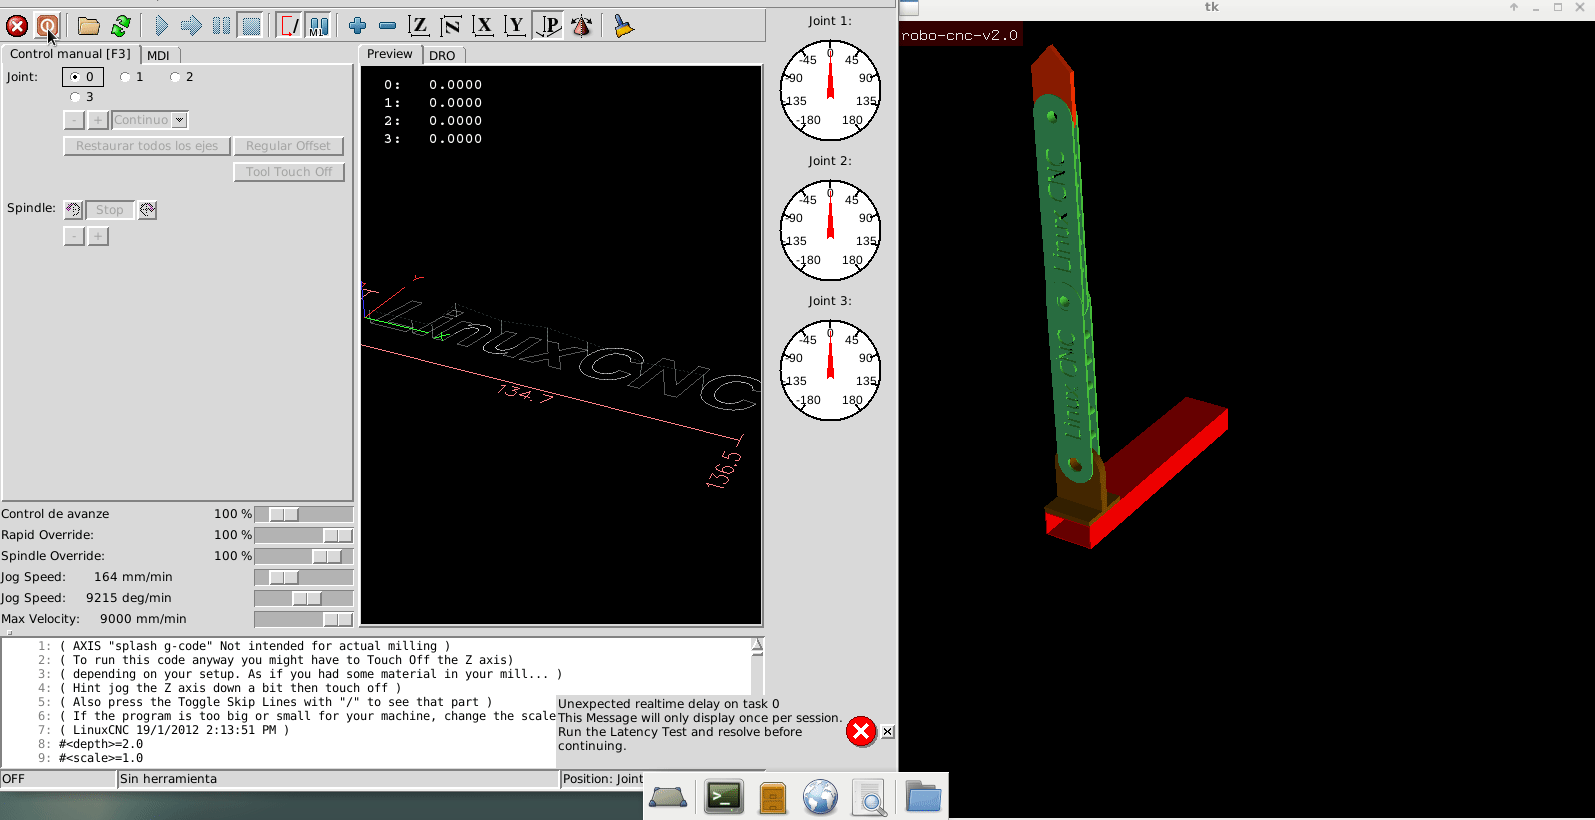Select Joint 3 radio button
Image resolution: width=1595 pixels, height=820 pixels.
click(x=82, y=97)
